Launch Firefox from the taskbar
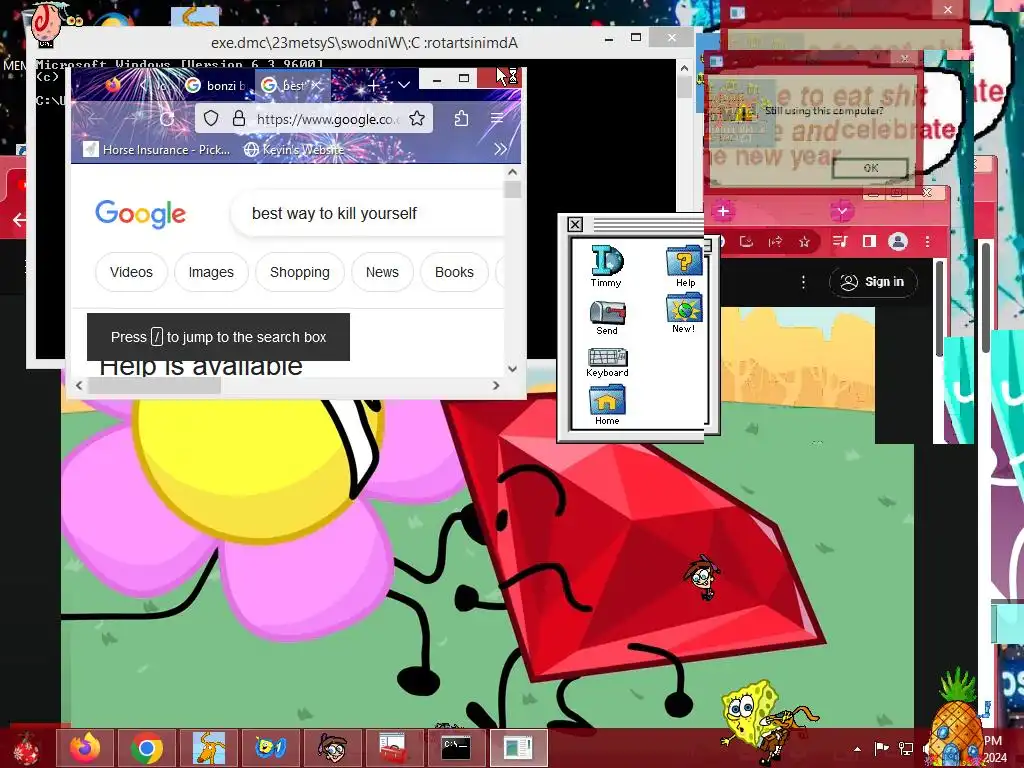 (85, 748)
